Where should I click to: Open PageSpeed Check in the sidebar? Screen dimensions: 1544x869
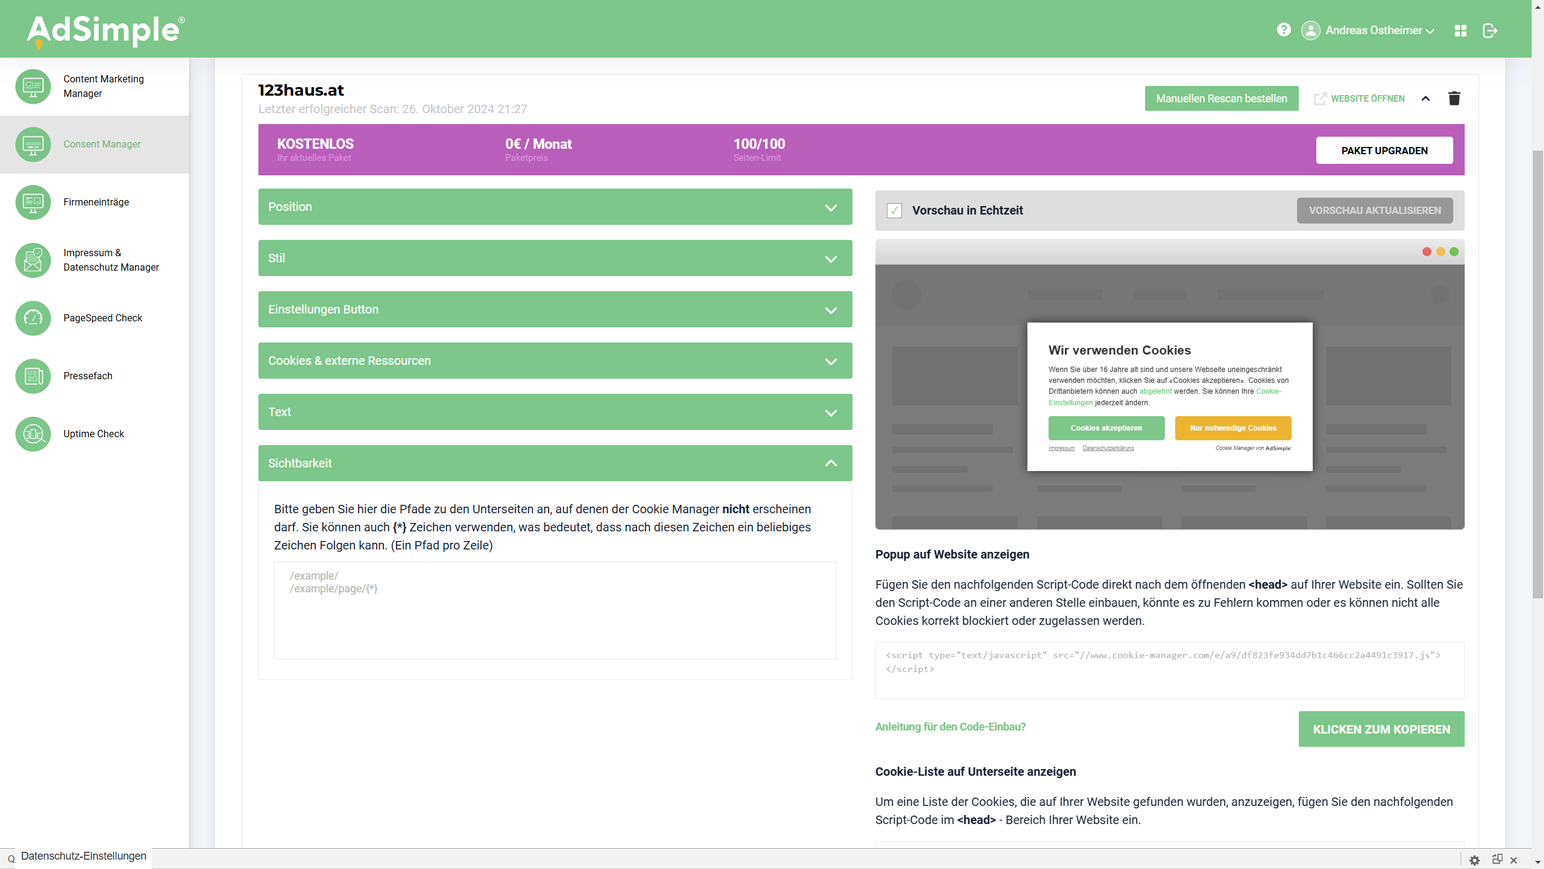click(x=95, y=318)
